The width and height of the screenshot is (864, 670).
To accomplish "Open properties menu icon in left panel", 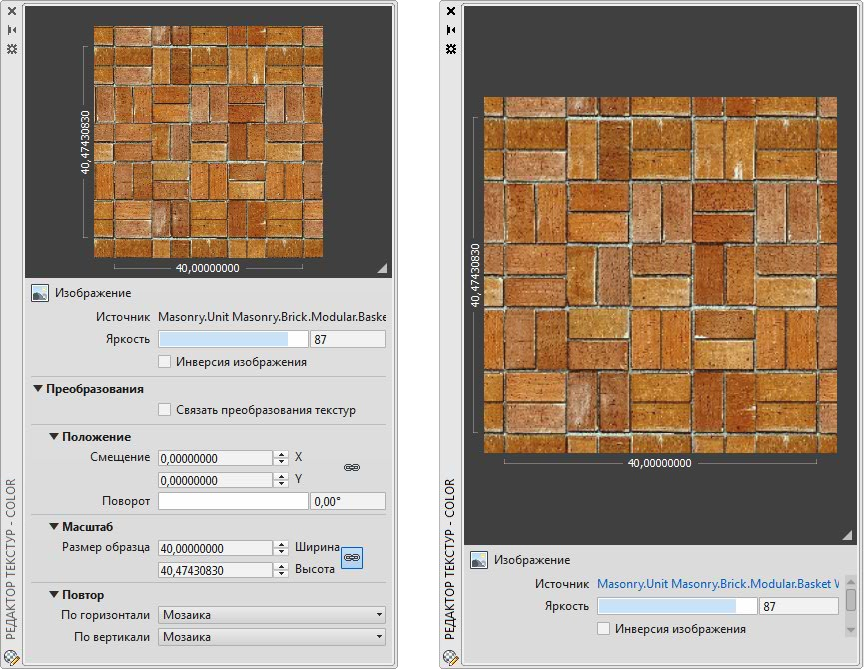I will 12,48.
